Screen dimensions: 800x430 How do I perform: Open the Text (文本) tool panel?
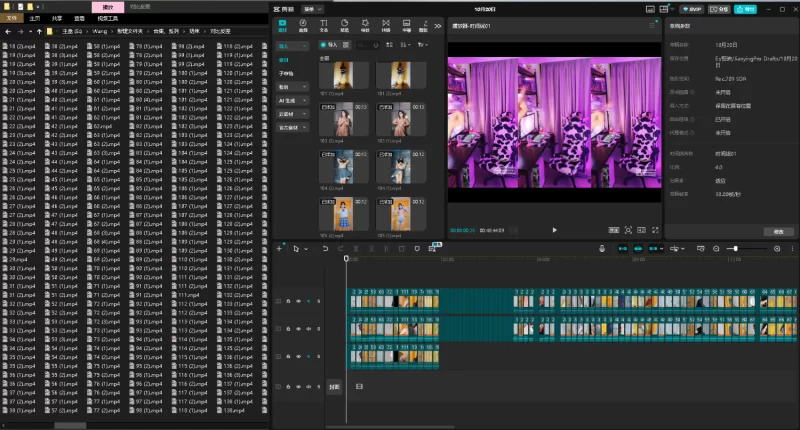coord(323,25)
